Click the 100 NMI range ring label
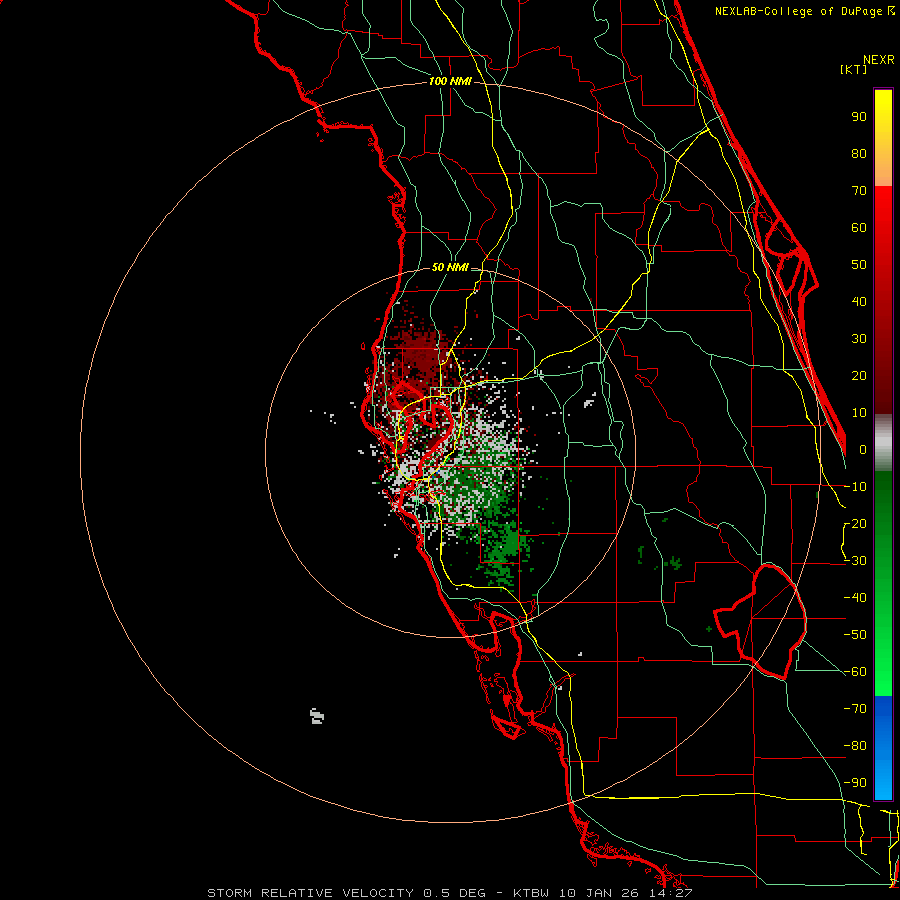The width and height of the screenshot is (900, 900). point(450,81)
